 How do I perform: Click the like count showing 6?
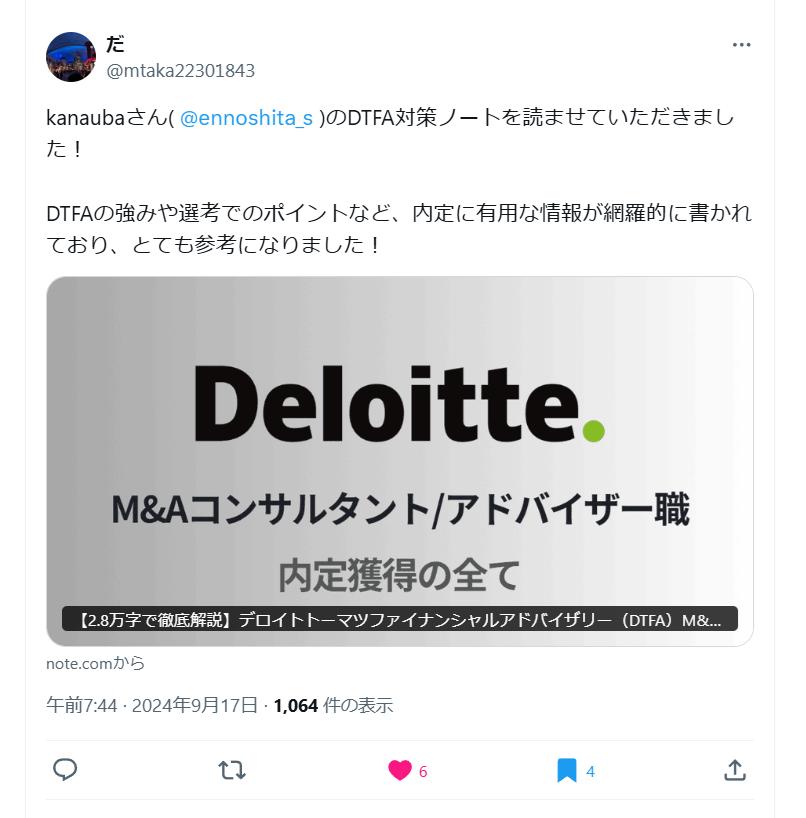tap(423, 771)
